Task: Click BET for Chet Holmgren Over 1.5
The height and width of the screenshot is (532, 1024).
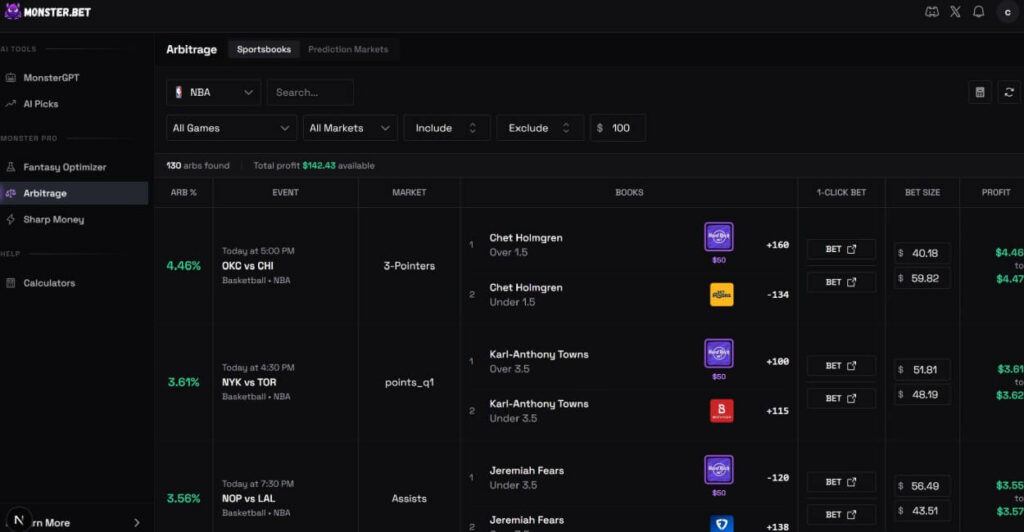Action: tap(840, 249)
